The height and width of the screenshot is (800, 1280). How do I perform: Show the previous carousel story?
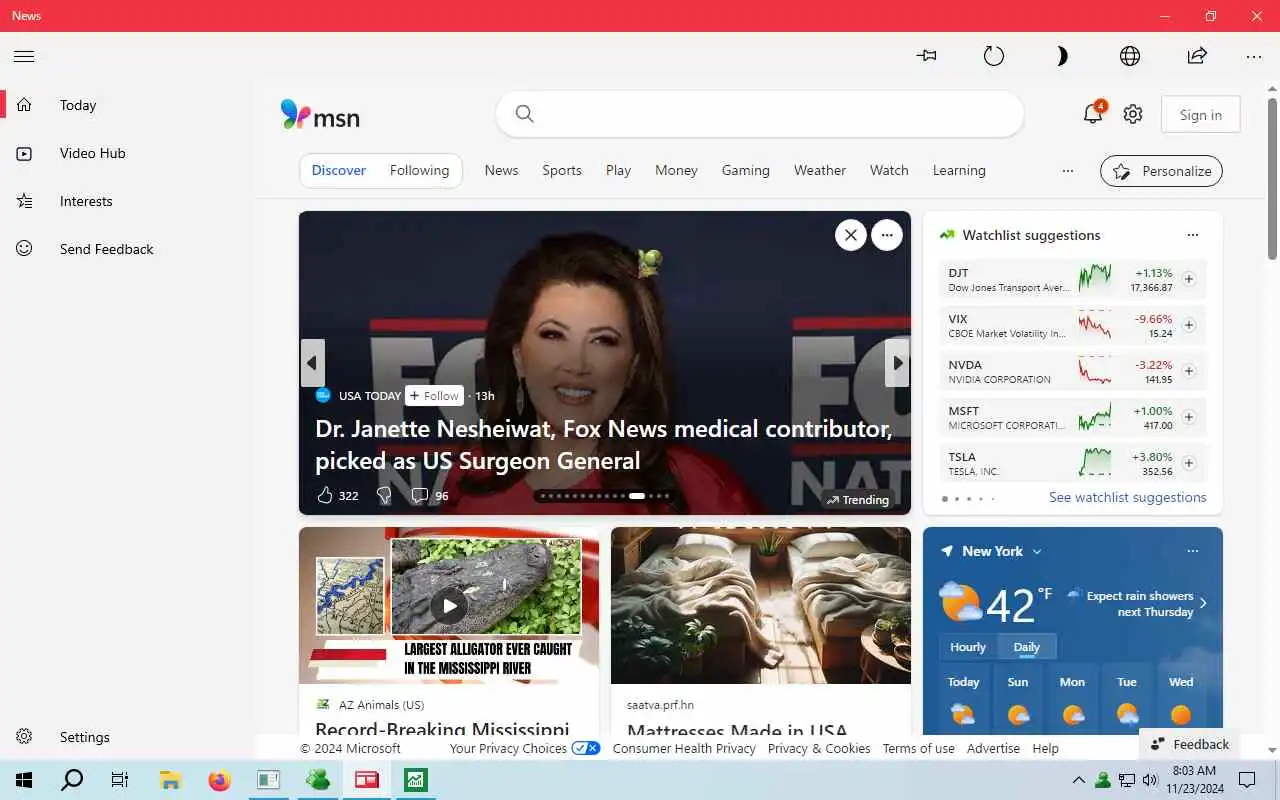(x=312, y=363)
